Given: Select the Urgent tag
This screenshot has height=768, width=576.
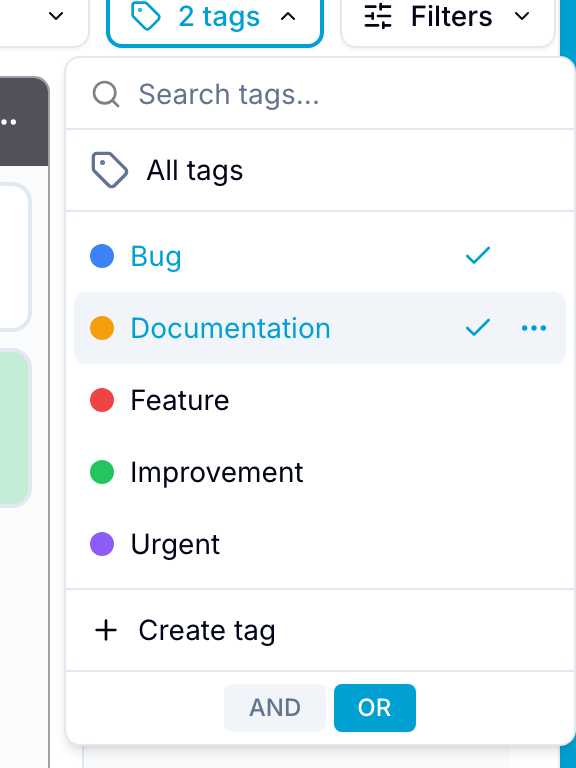Looking at the screenshot, I should point(320,544).
